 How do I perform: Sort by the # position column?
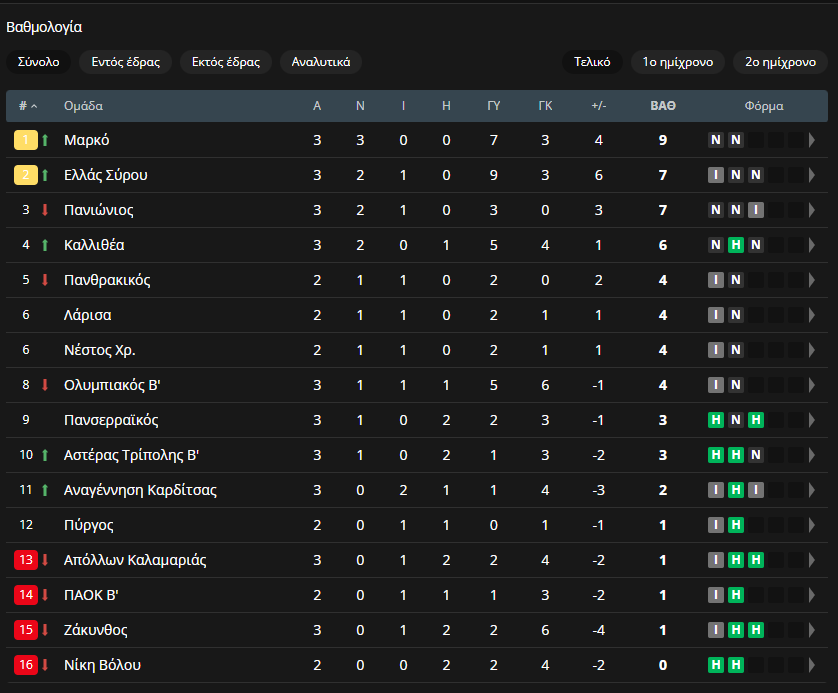click(28, 106)
